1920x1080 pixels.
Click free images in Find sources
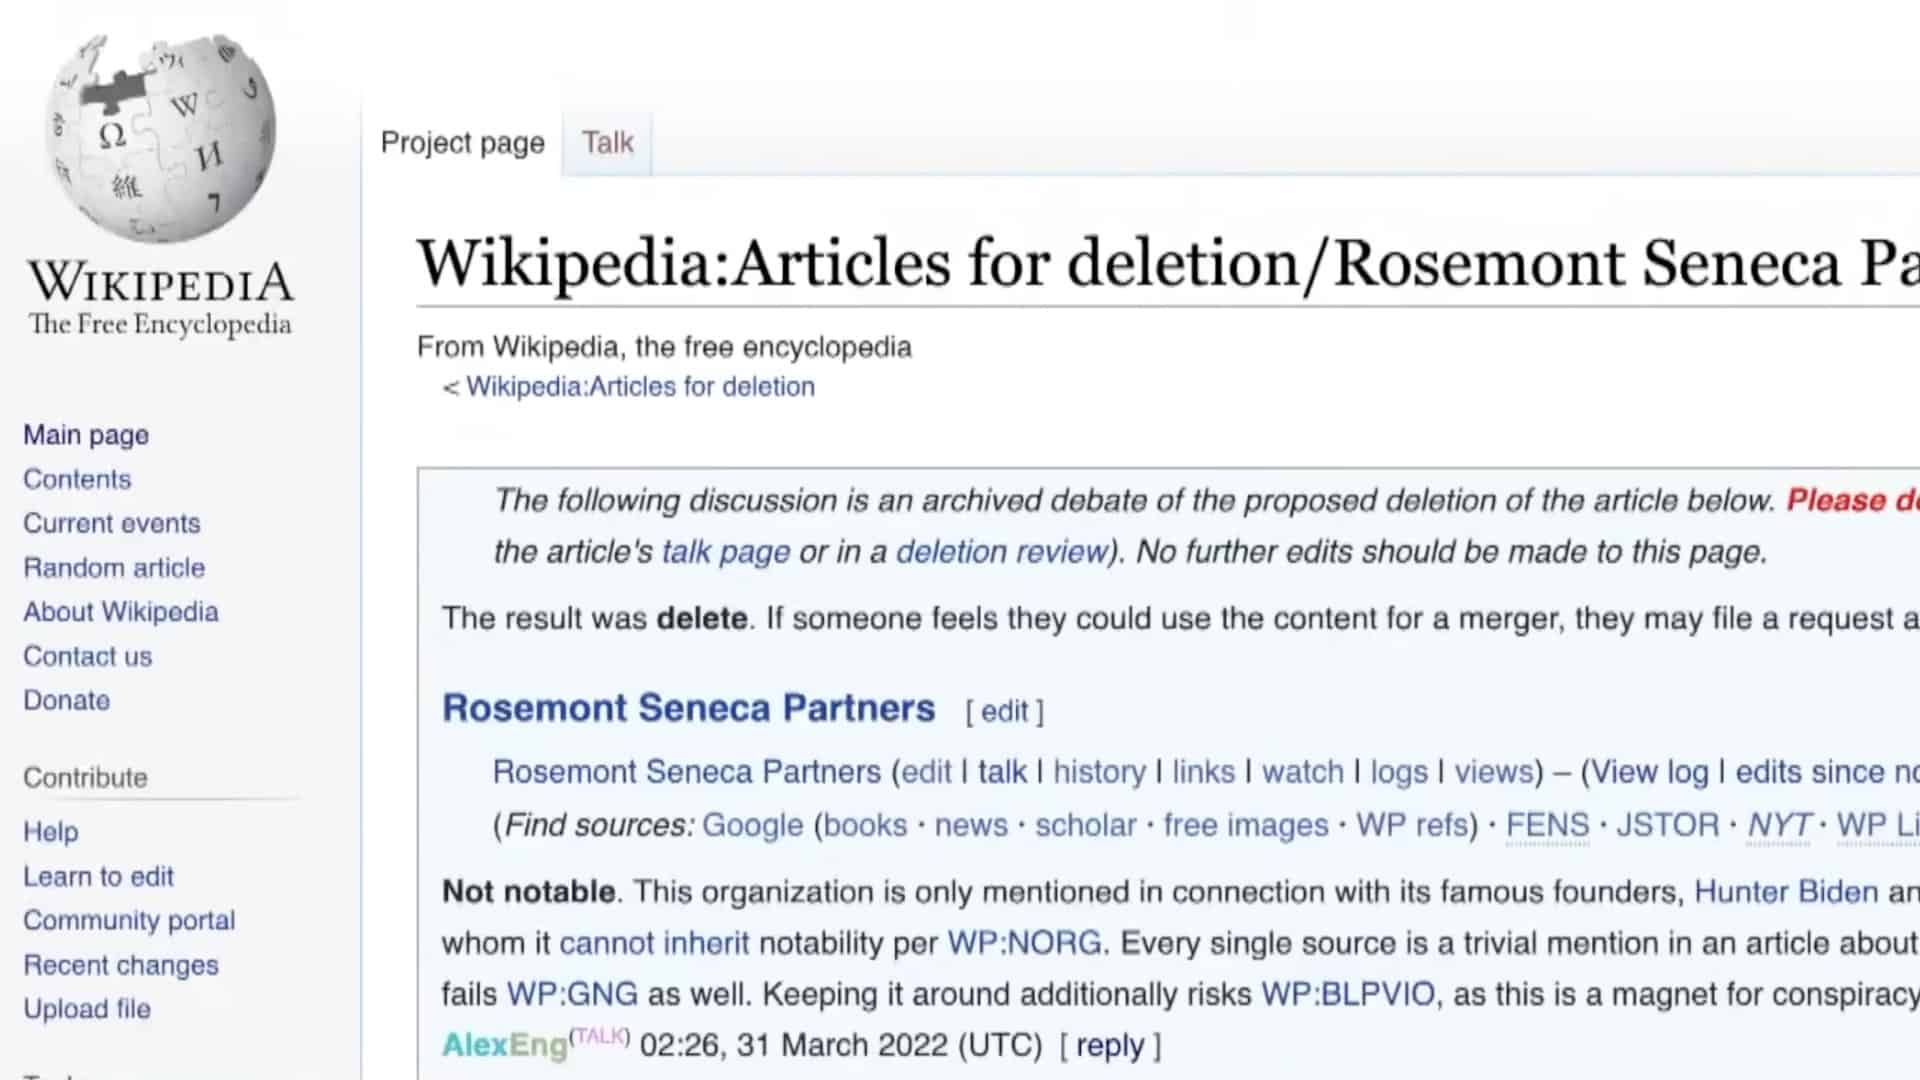[x=1246, y=825]
